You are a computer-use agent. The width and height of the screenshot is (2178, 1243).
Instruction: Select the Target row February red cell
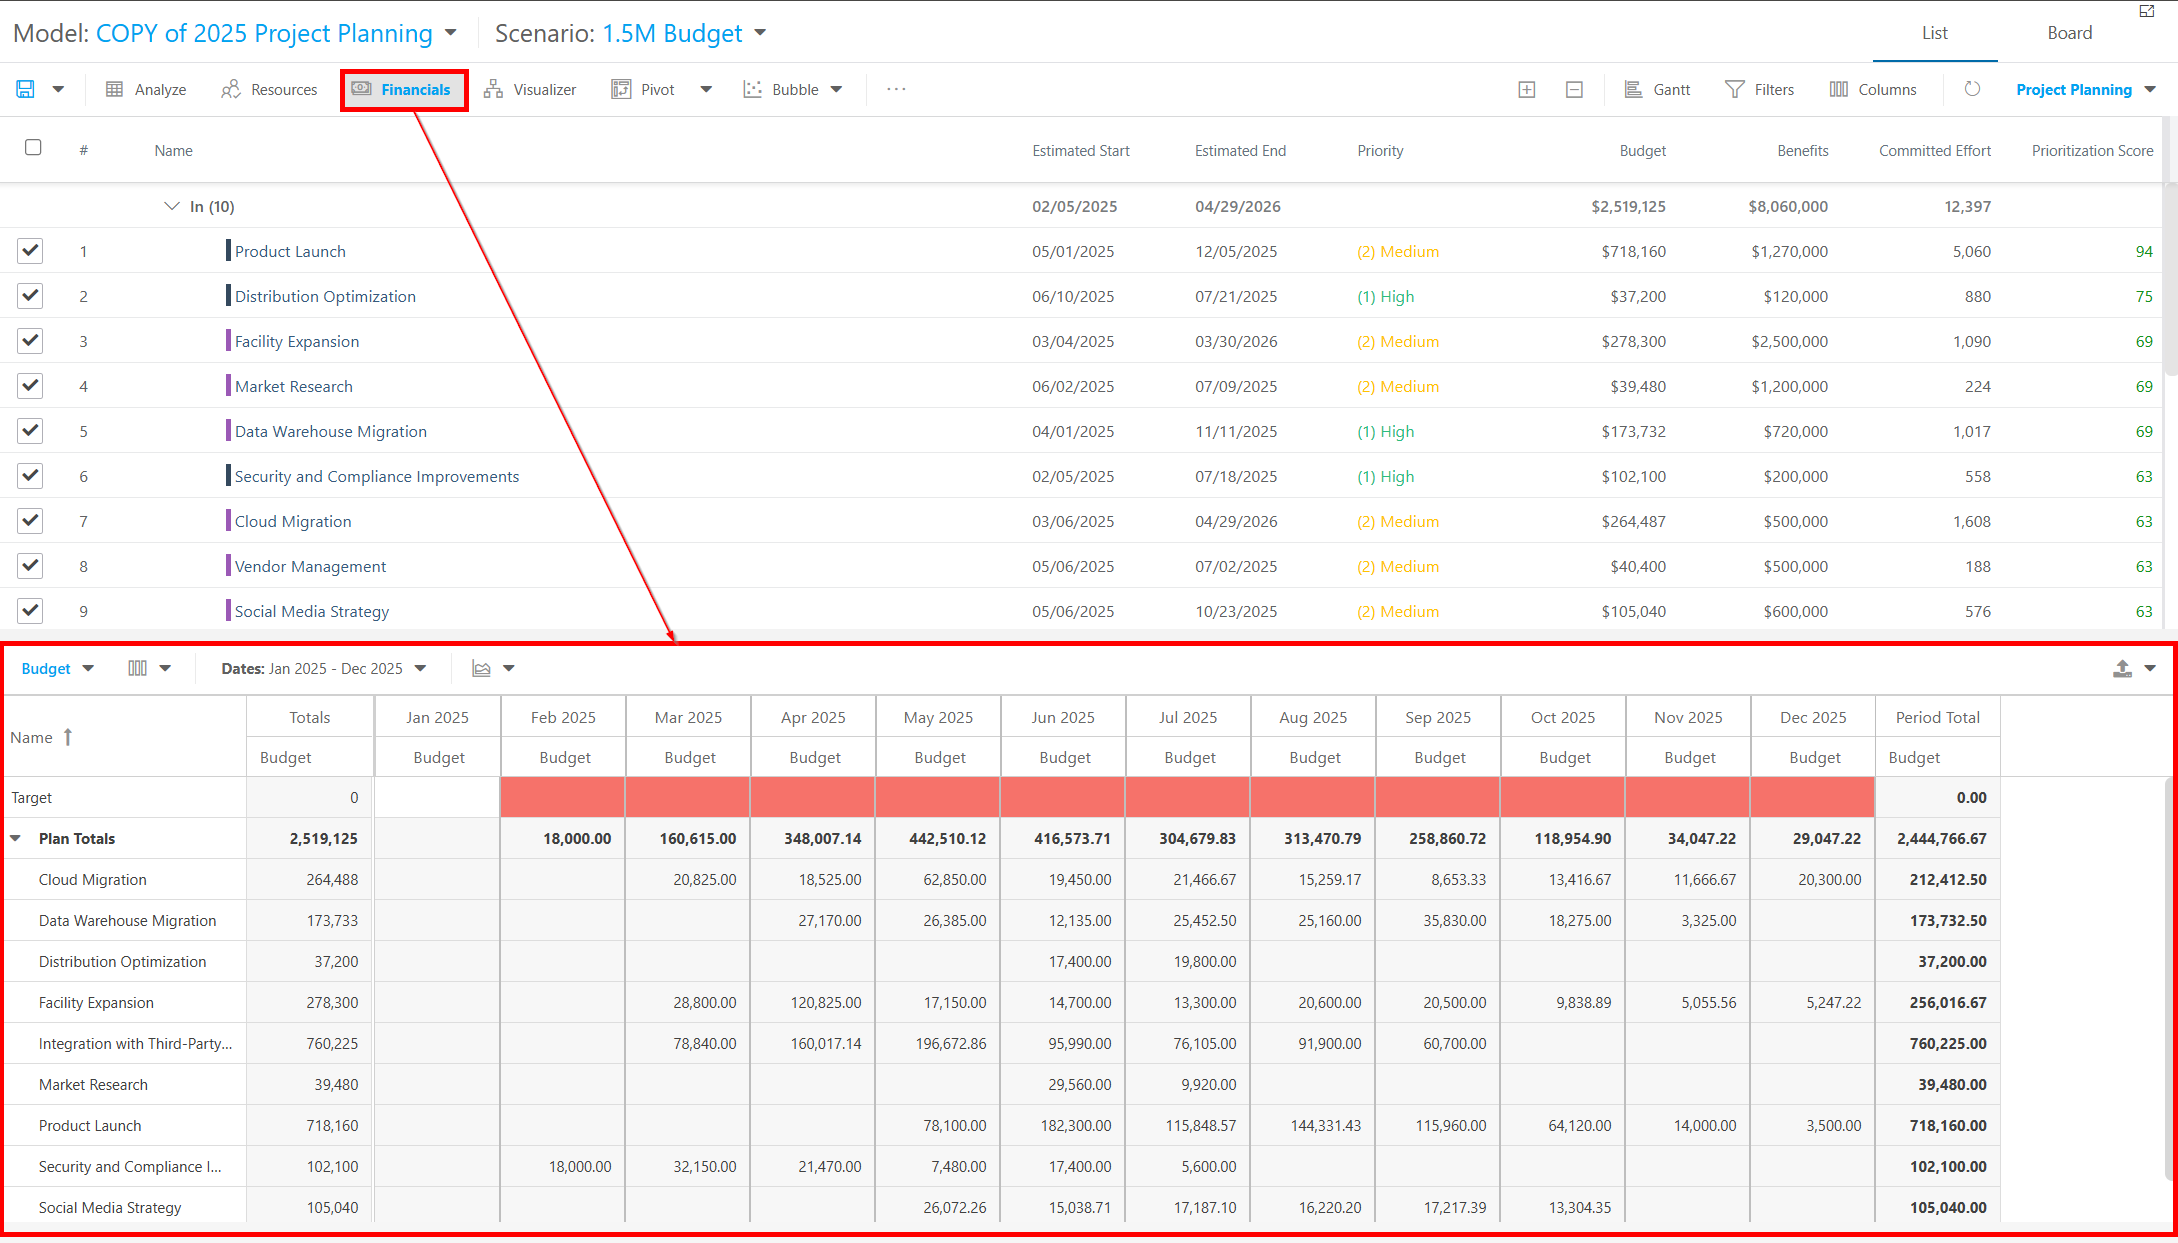pyautogui.click(x=562, y=797)
